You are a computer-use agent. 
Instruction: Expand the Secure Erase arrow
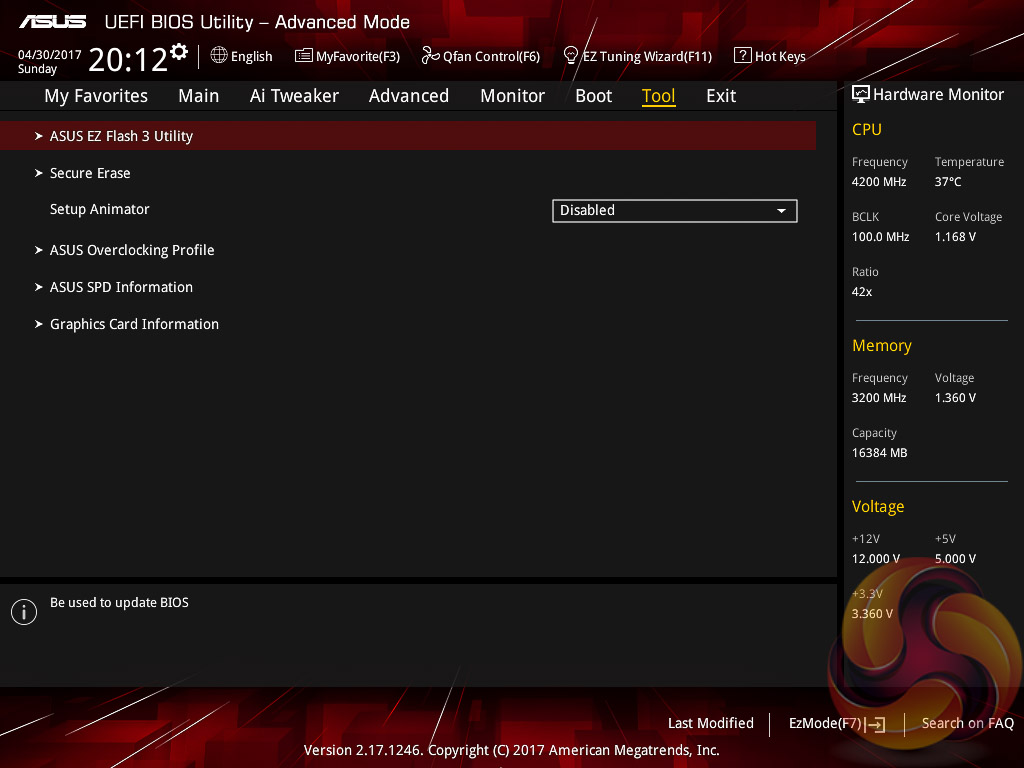click(39, 173)
